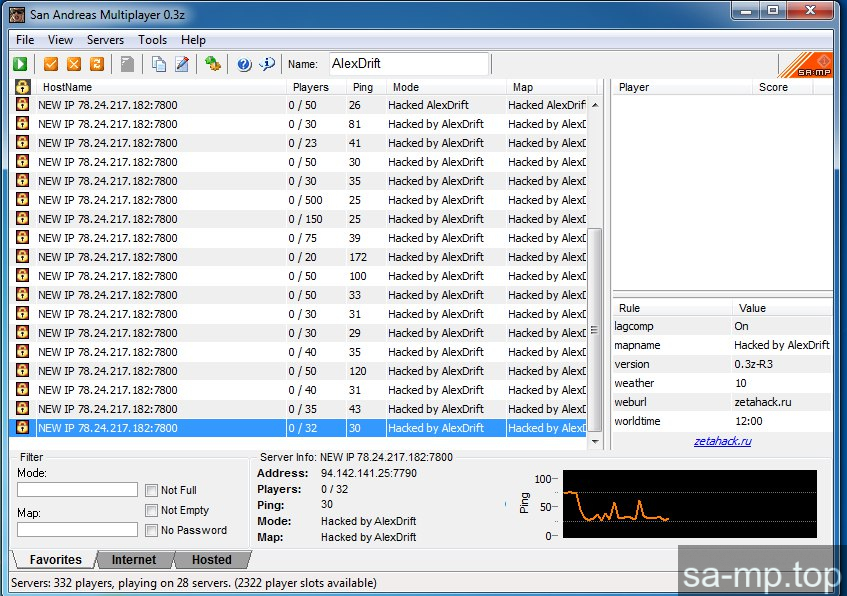The width and height of the screenshot is (847, 596).
Task: Click the ping history graph
Action: pos(689,504)
